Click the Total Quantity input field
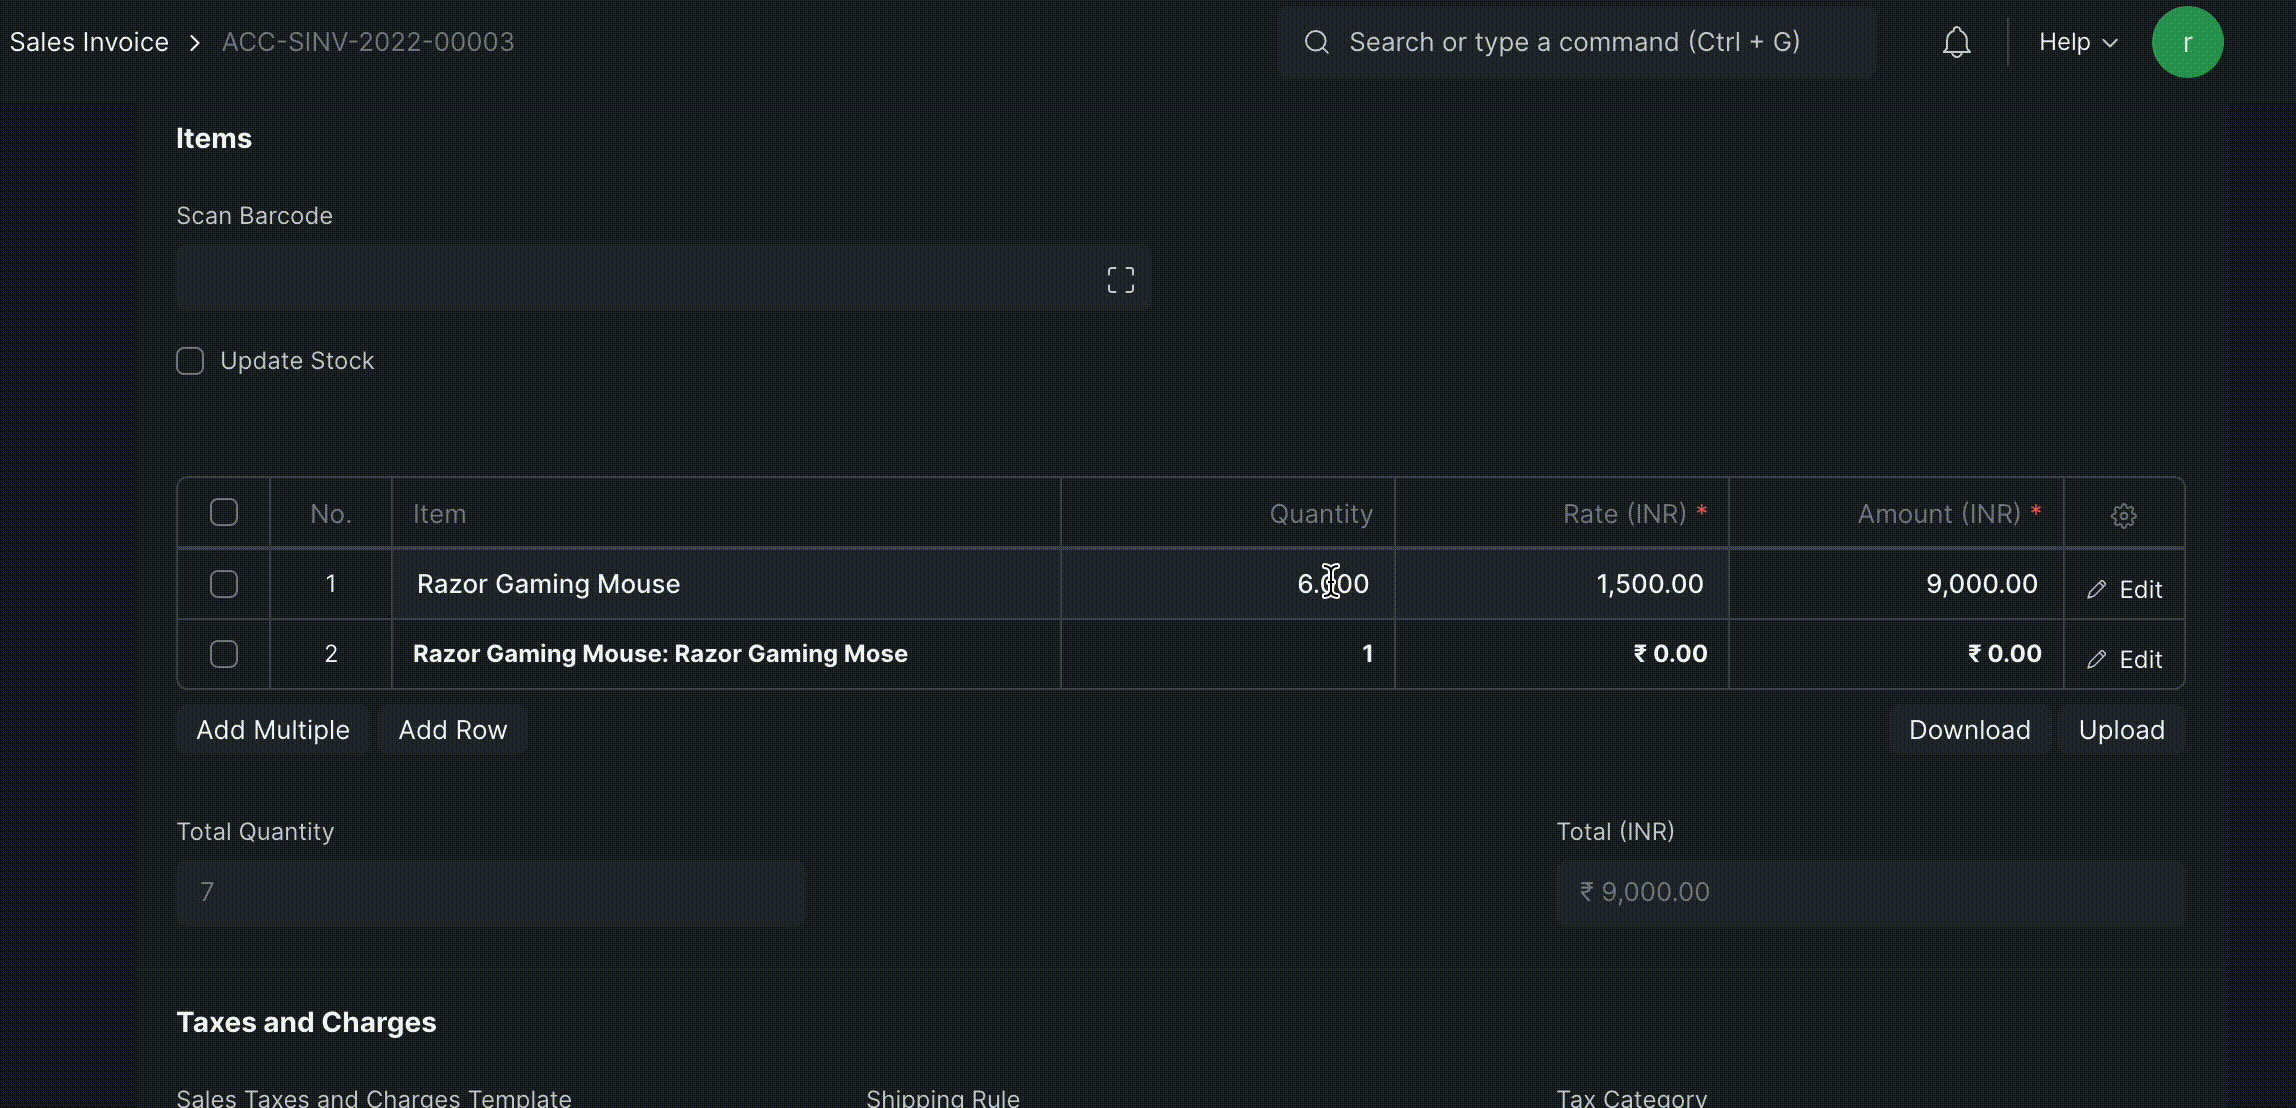 click(490, 892)
